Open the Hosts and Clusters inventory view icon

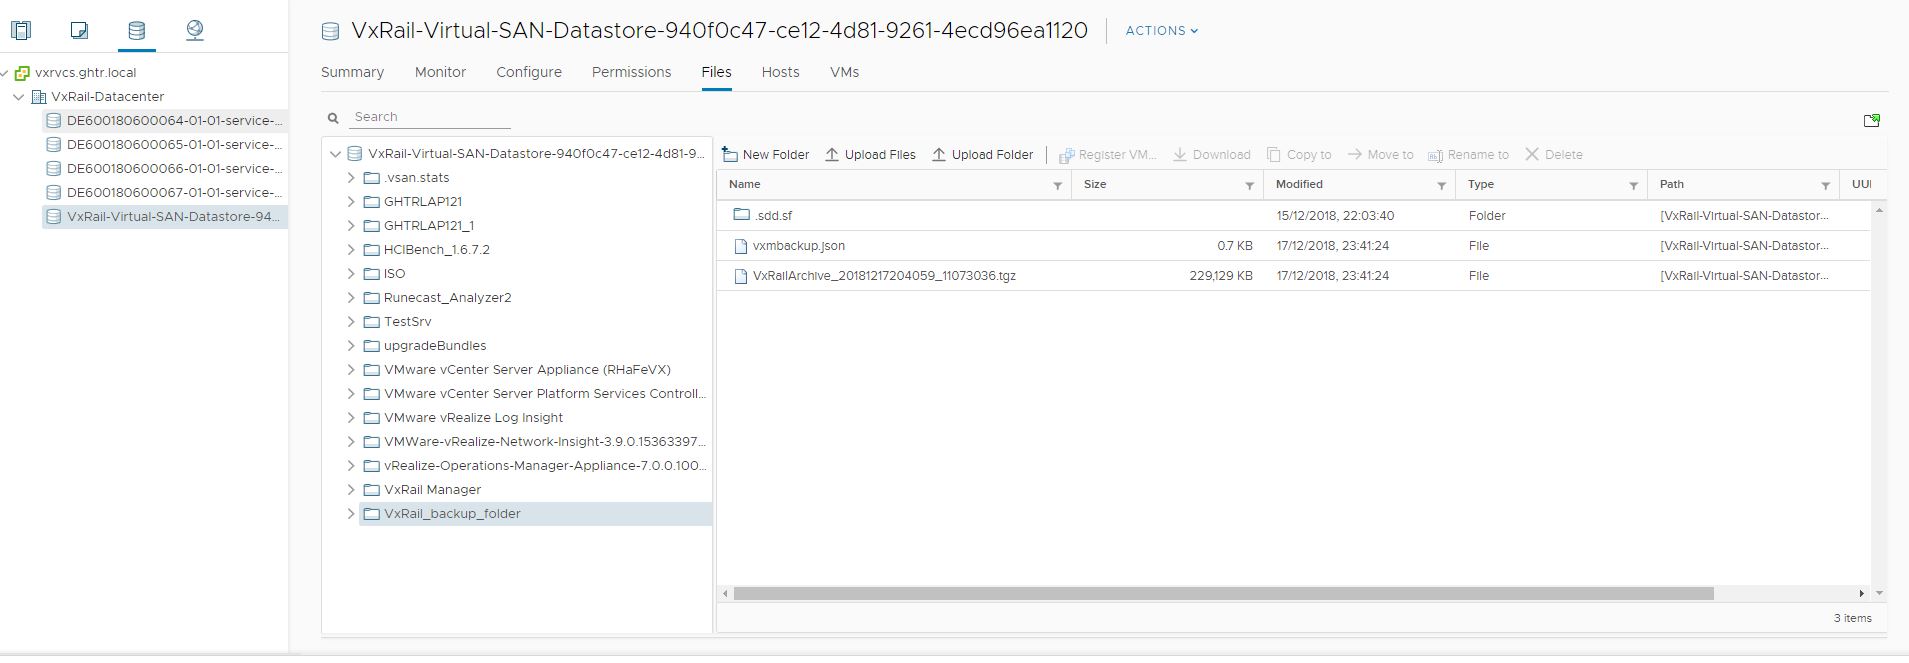click(21, 30)
